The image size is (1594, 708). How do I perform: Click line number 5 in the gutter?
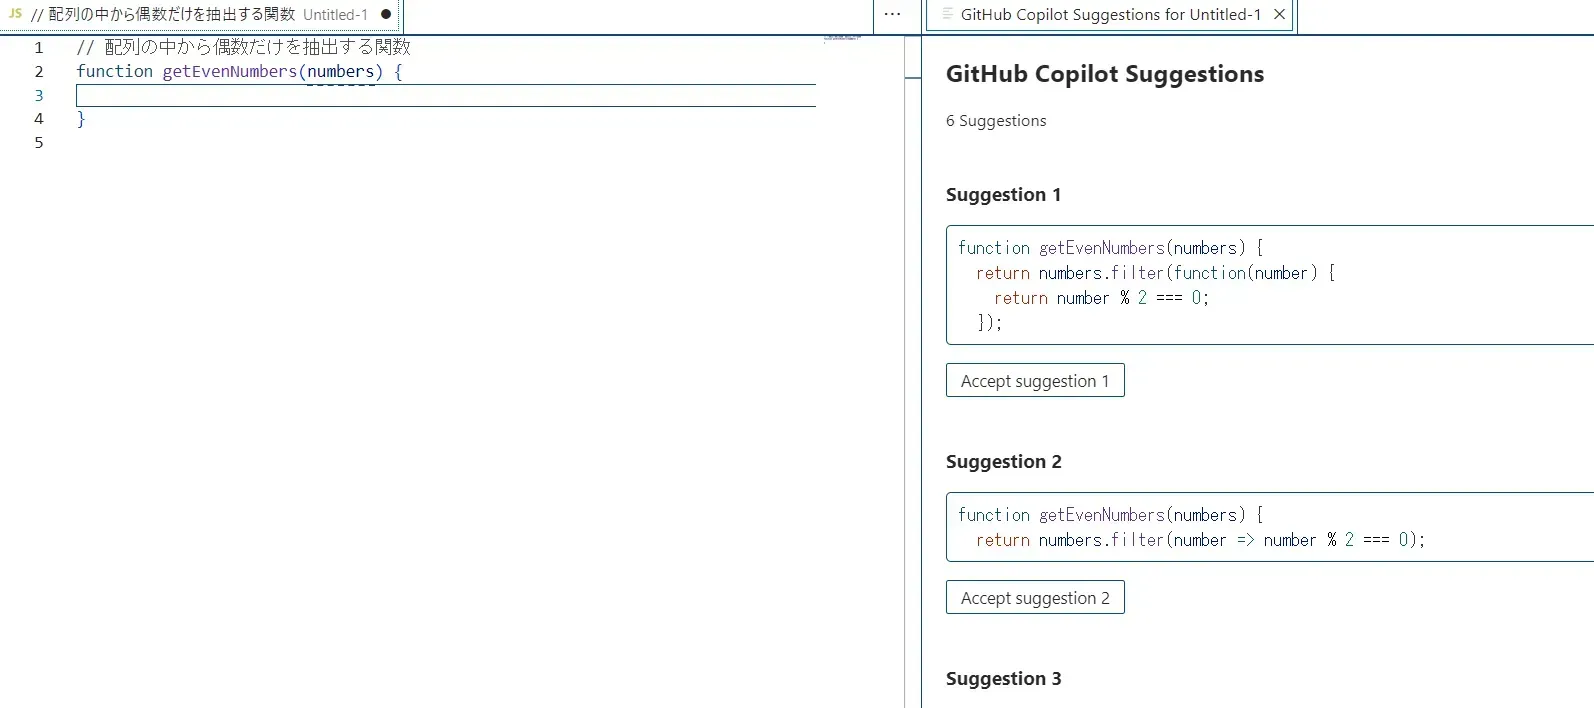[39, 142]
